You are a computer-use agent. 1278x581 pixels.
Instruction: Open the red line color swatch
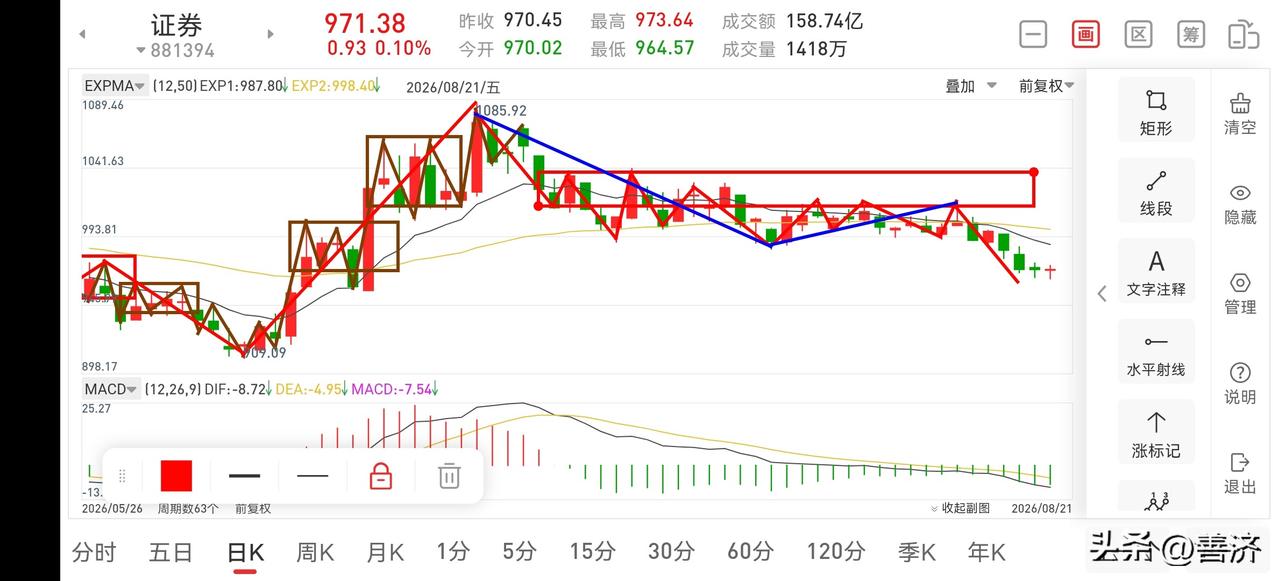coord(176,476)
